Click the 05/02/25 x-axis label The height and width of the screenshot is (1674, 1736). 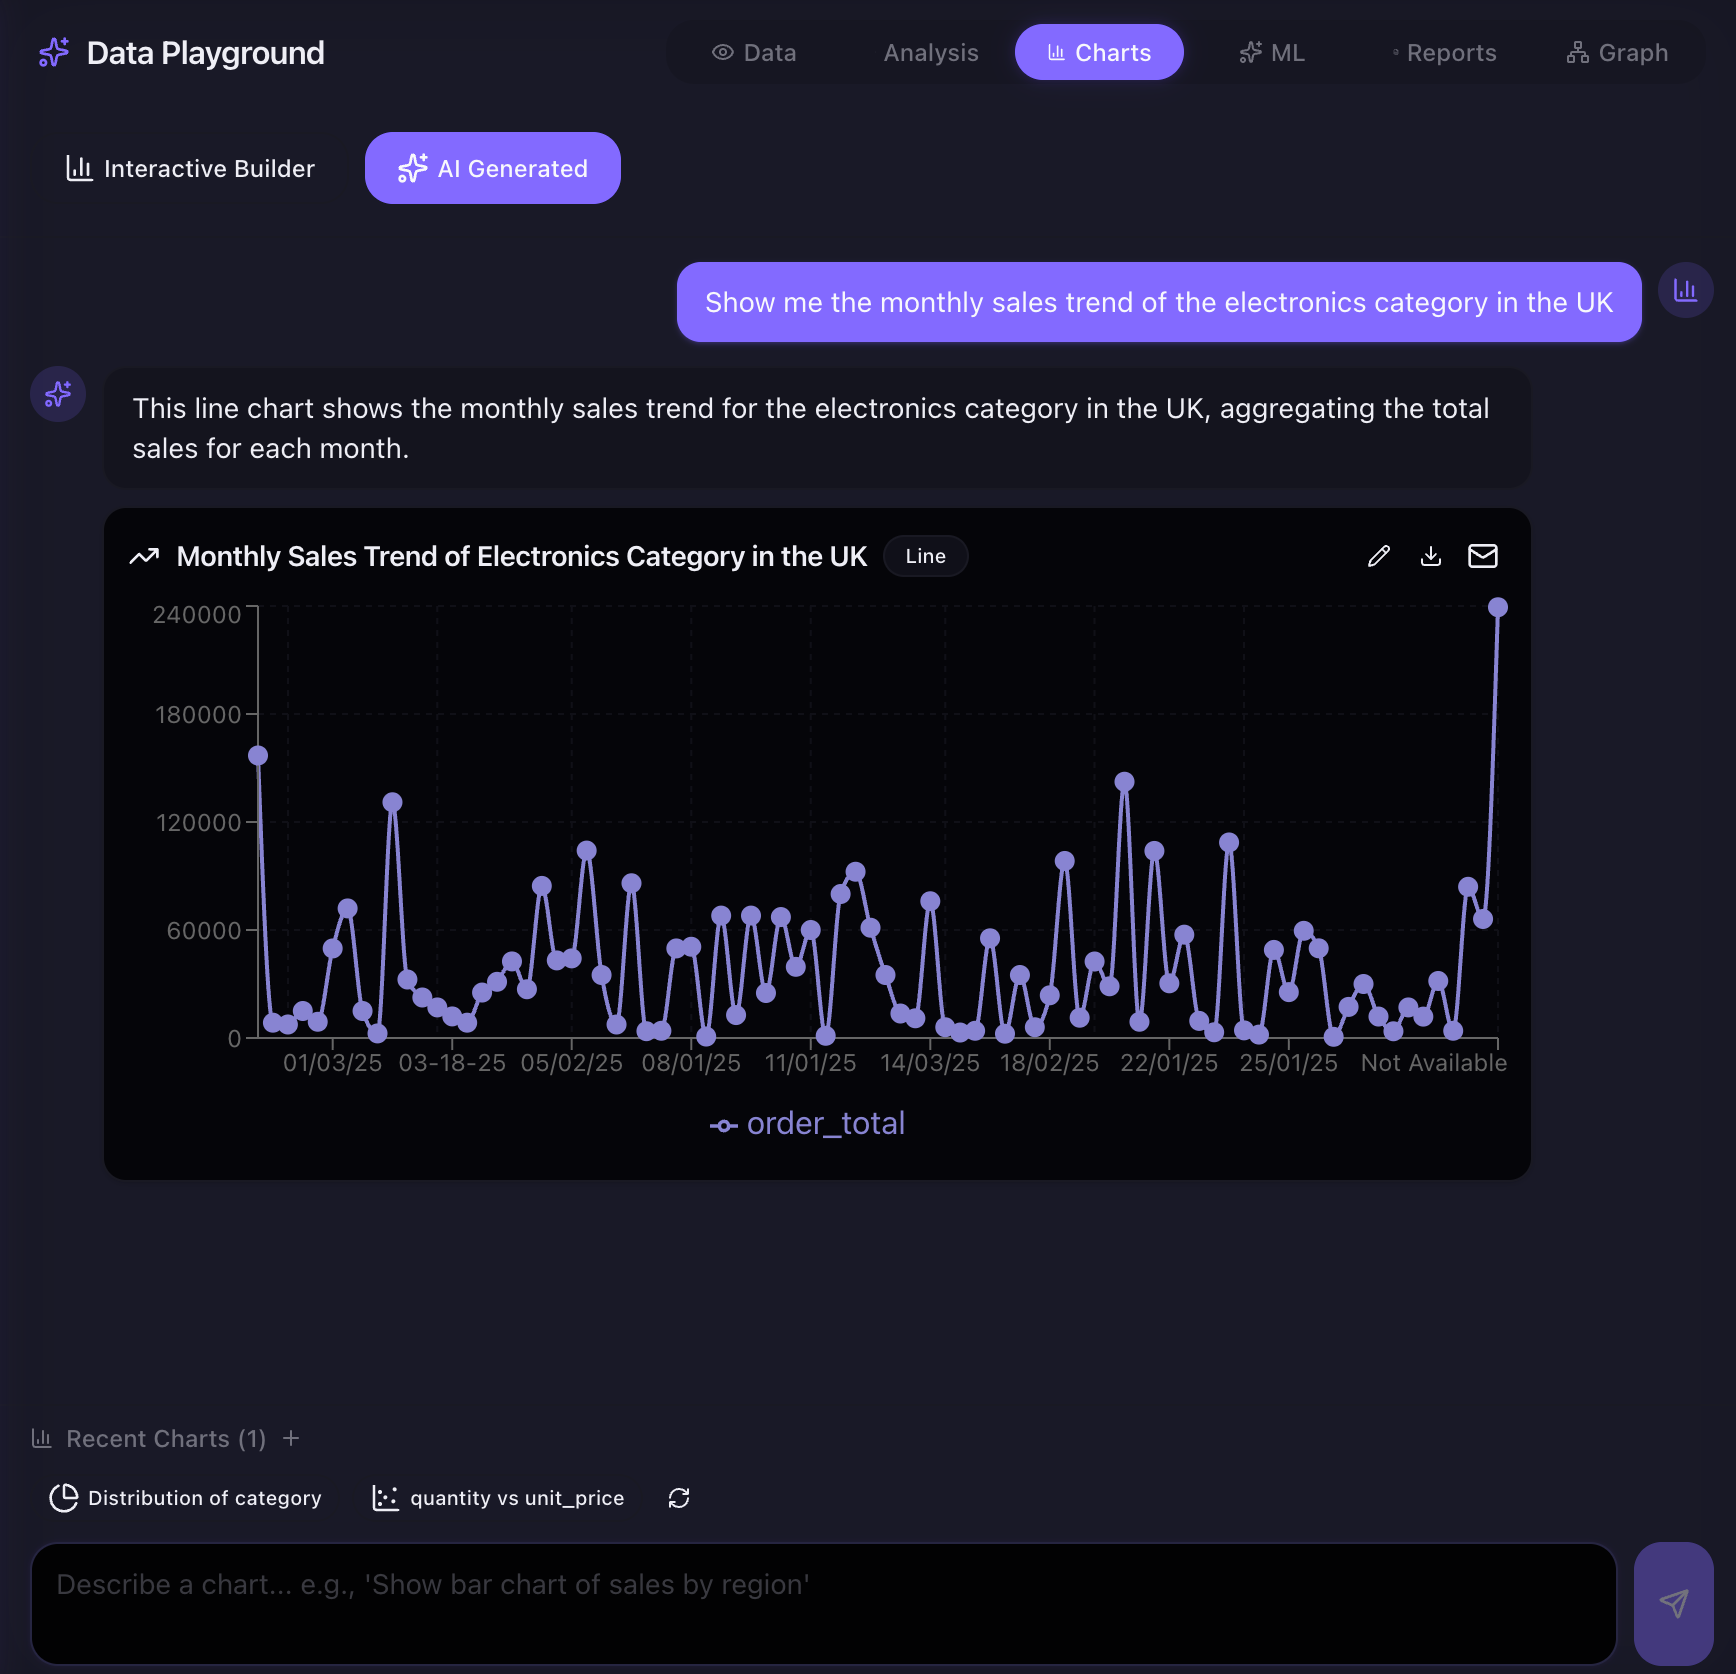pos(572,1062)
